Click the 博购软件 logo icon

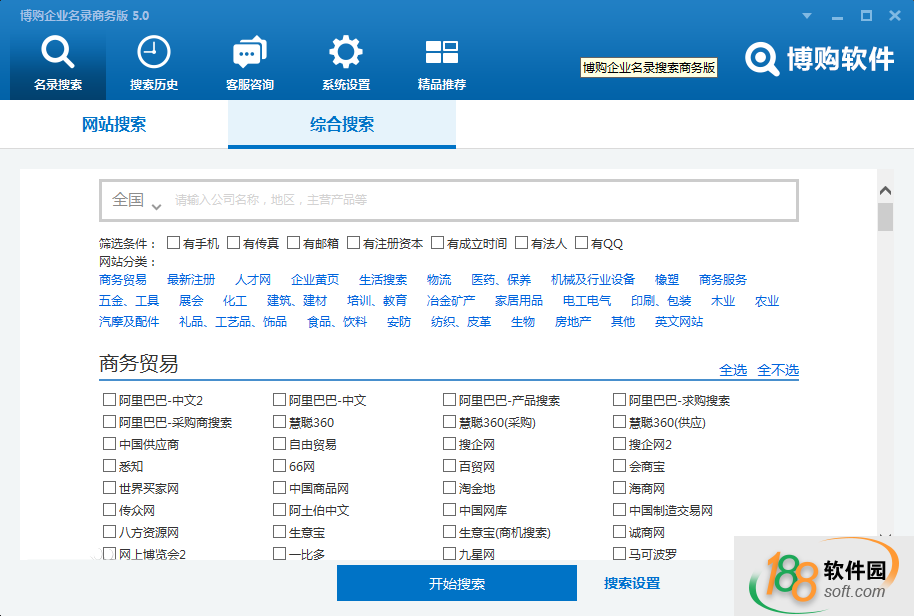pyautogui.click(x=764, y=59)
